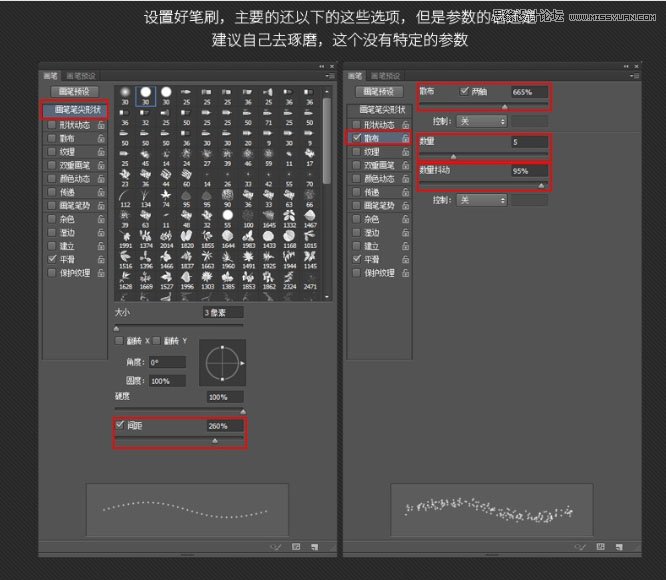Open preset manager icon in left panel footer
The image size is (666, 580).
tap(296, 547)
